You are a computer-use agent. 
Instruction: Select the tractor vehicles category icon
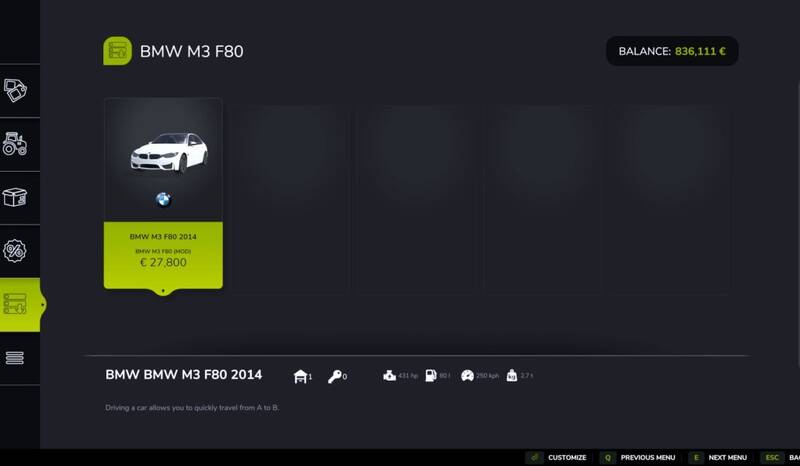click(15, 144)
